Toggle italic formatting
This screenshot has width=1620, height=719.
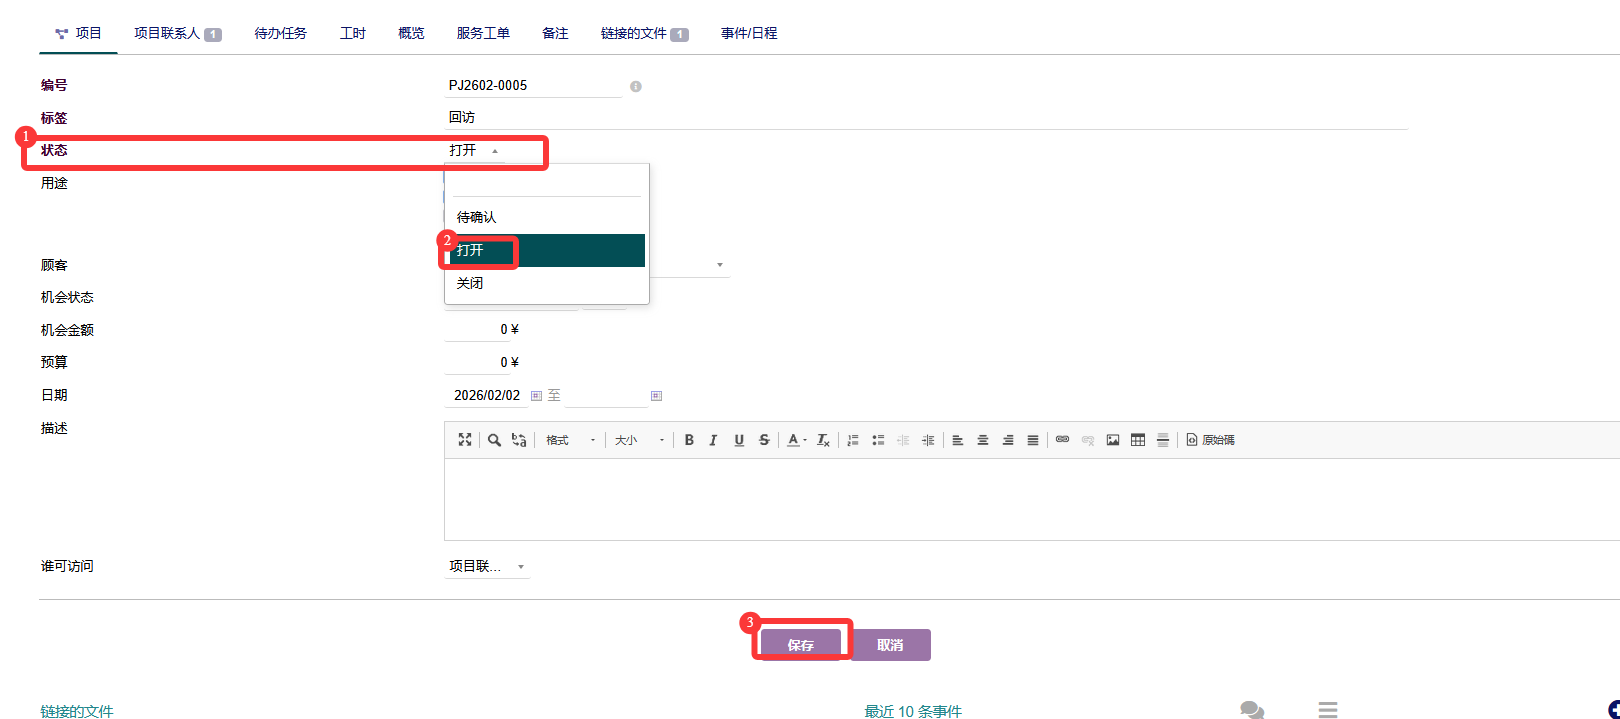[x=713, y=440]
